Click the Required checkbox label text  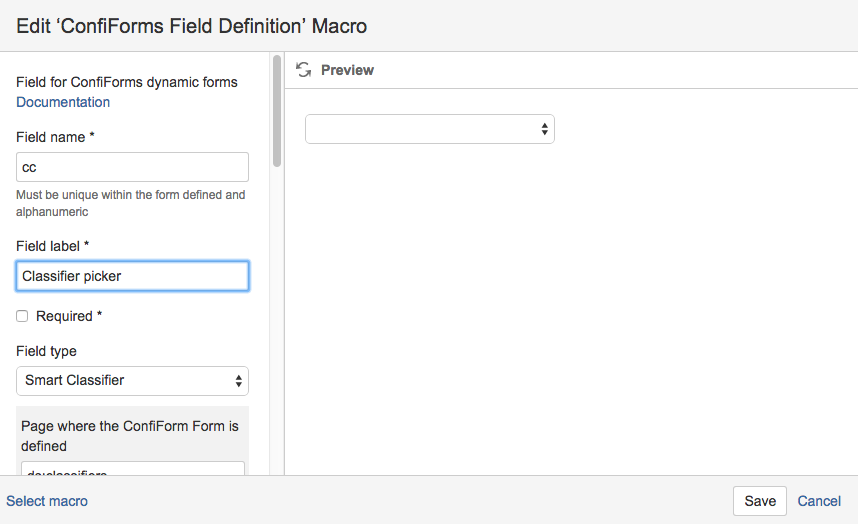pyautogui.click(x=69, y=316)
